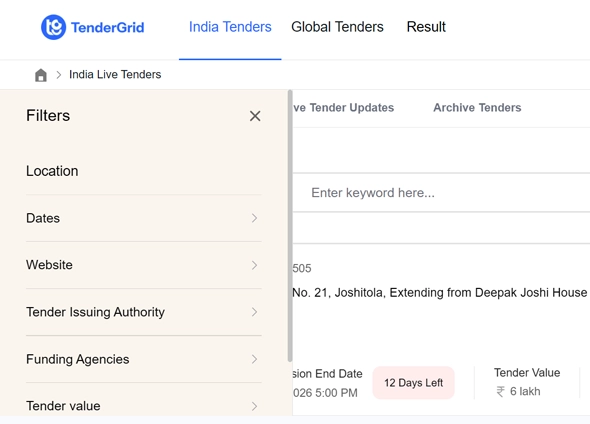
Task: Expand the Tender value filter chevron
Action: pyautogui.click(x=254, y=406)
